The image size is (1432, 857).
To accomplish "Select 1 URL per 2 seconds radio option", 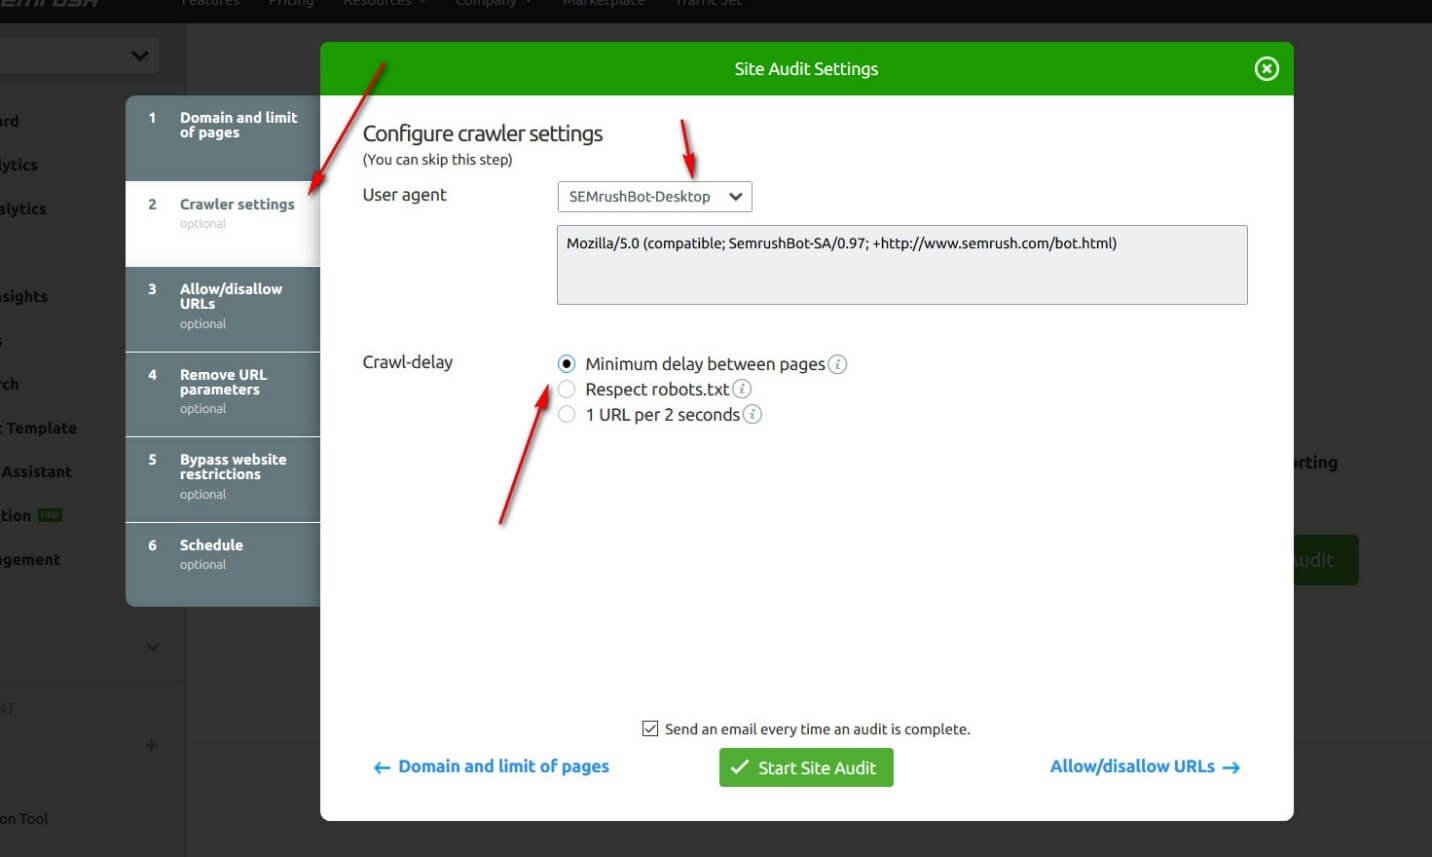I will pos(567,414).
